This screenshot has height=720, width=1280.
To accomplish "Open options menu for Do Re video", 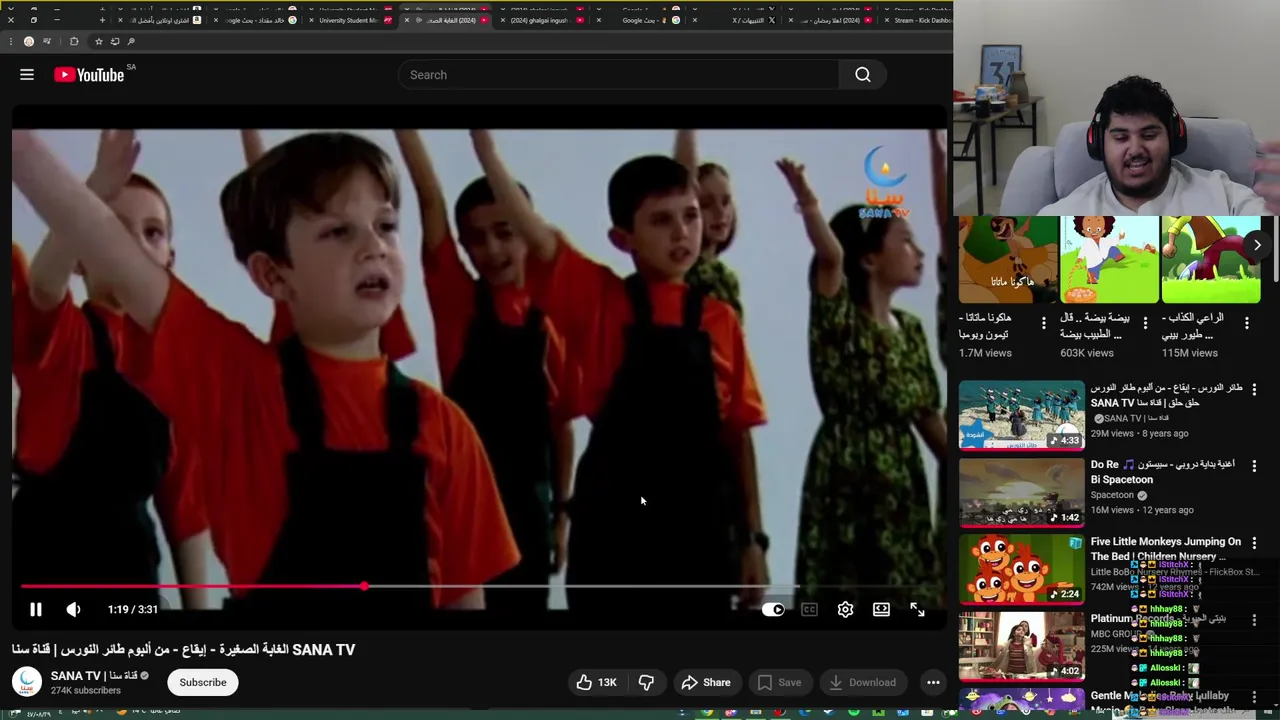I will click(1254, 466).
